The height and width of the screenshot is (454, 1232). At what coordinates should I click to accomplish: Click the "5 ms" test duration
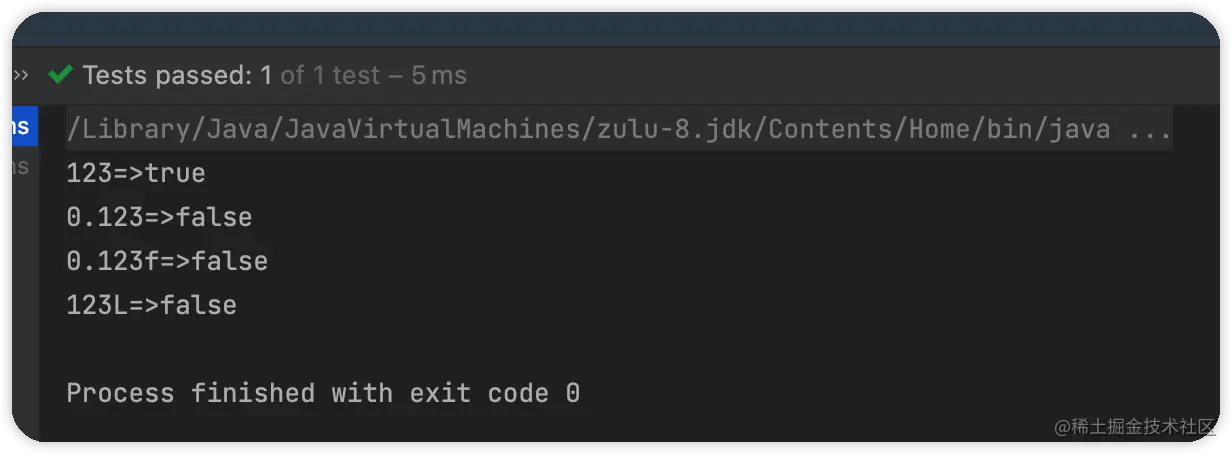click(x=438, y=75)
